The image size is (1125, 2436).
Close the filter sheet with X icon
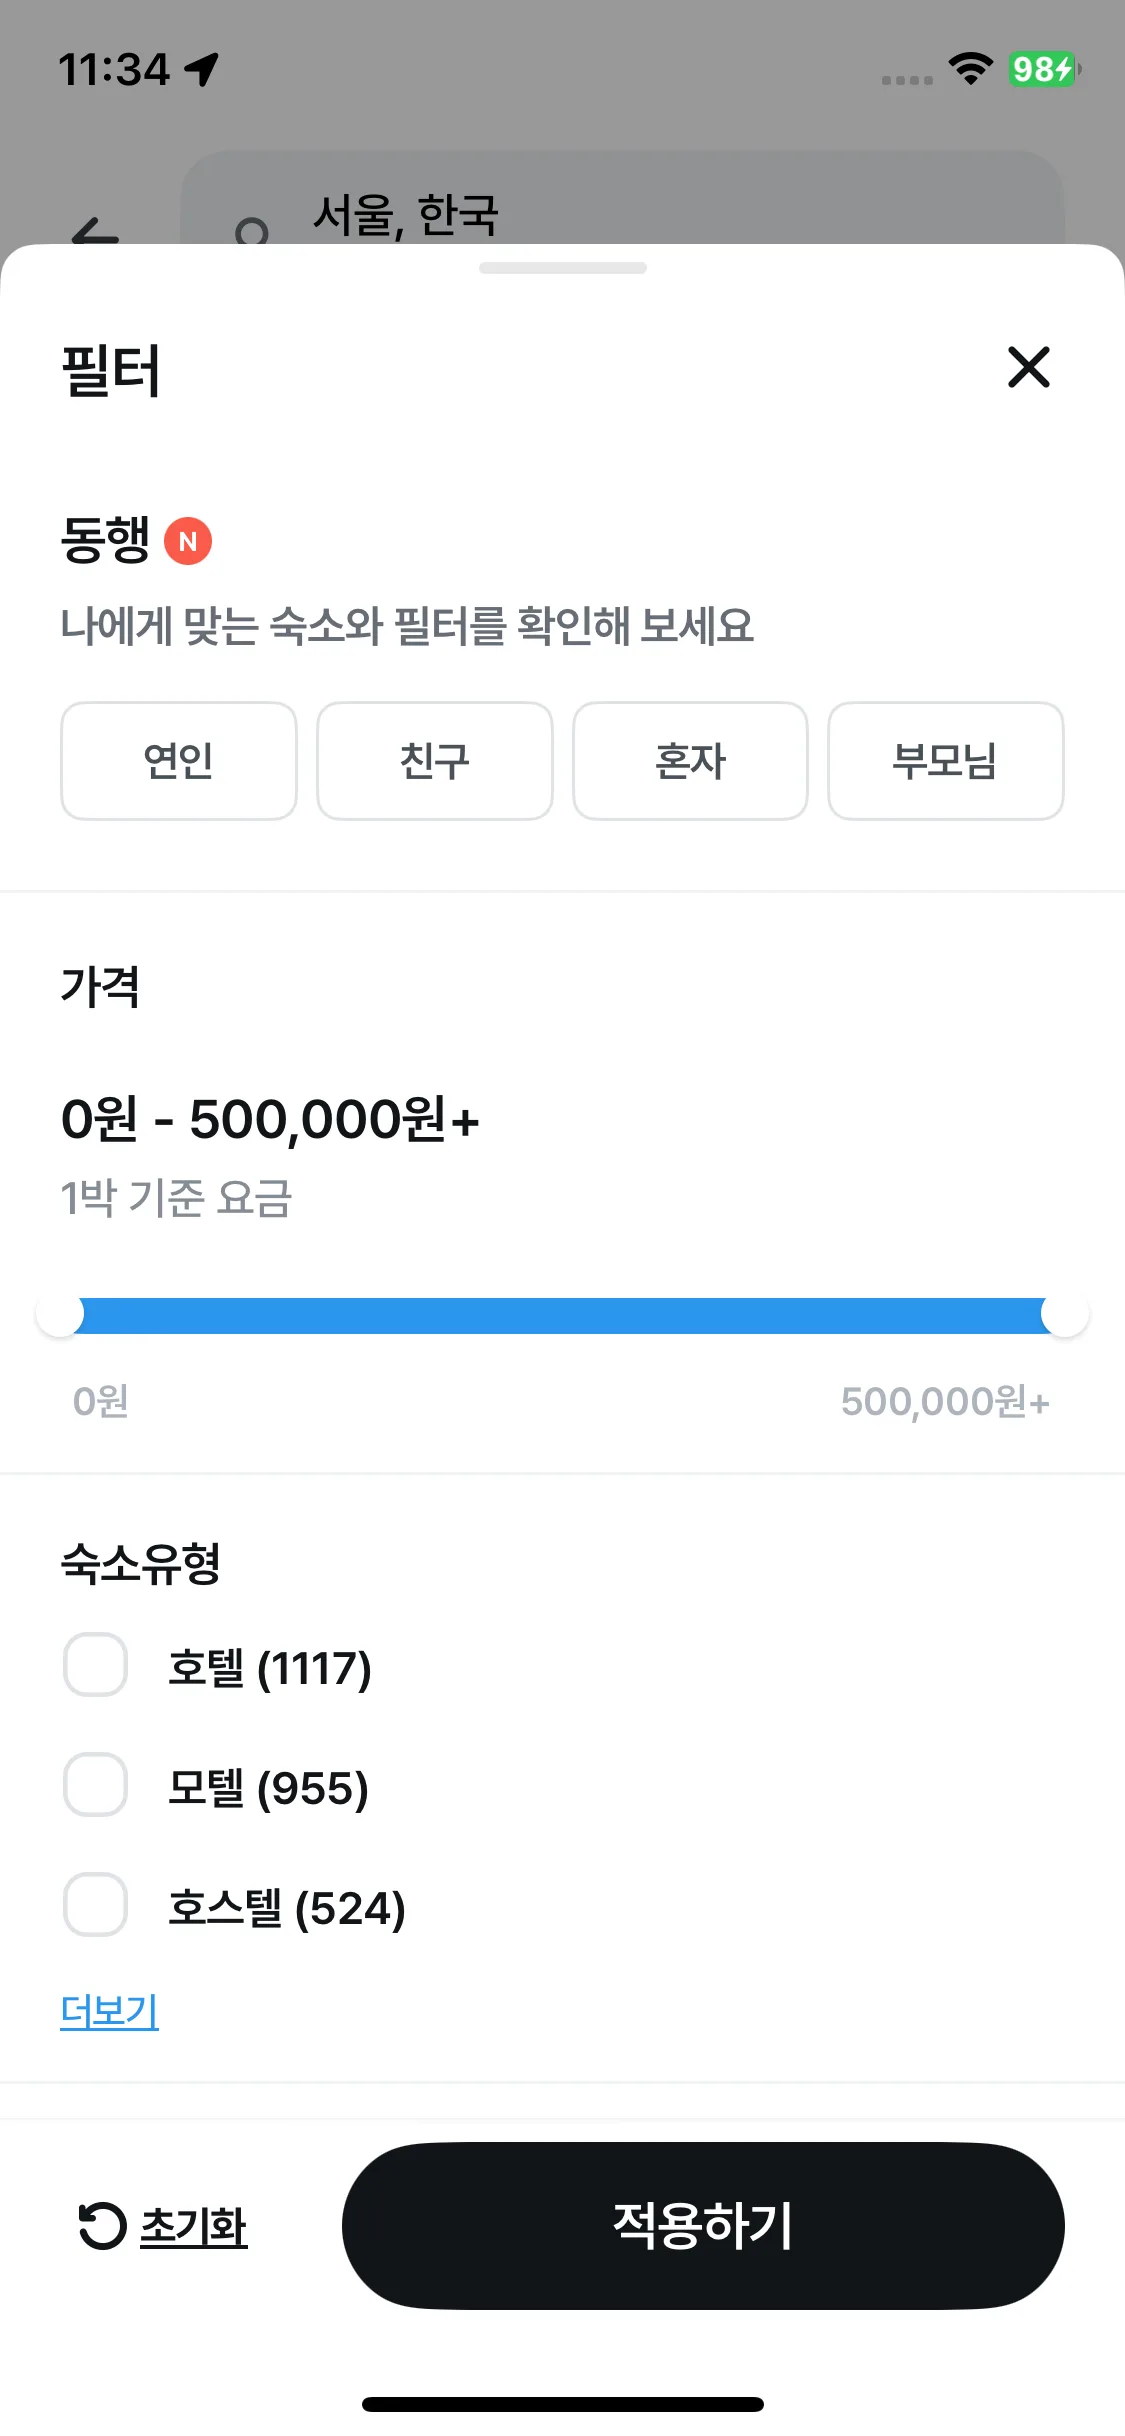[1028, 367]
